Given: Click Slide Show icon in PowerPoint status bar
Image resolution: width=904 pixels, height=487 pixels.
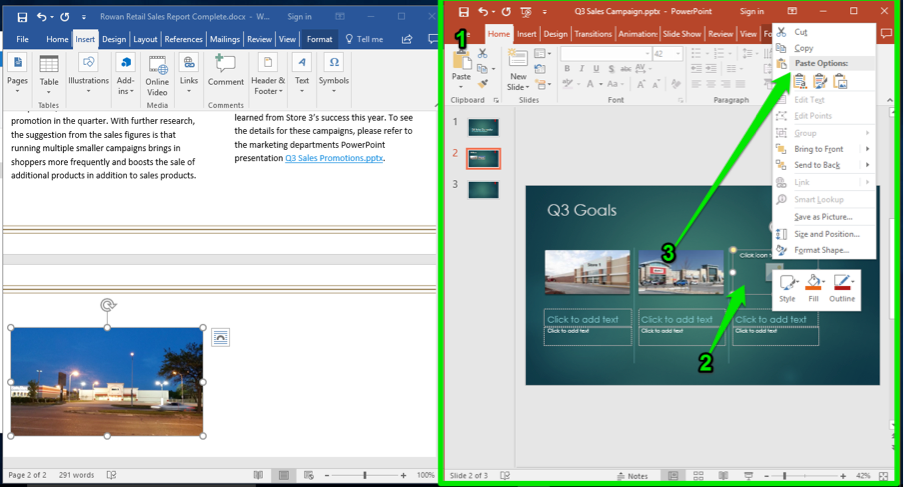Looking at the screenshot, I should [x=748, y=476].
